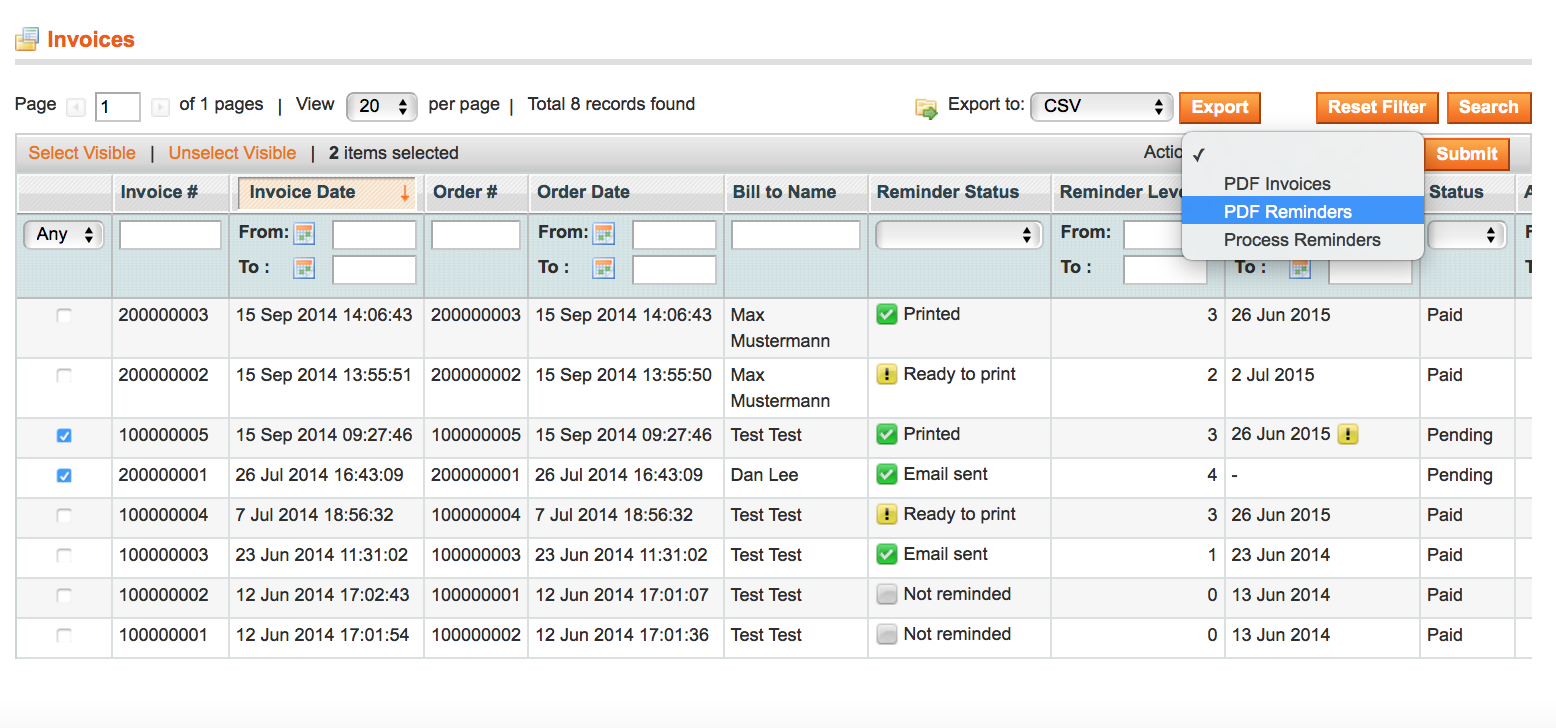The height and width of the screenshot is (728, 1556).
Task: Click the export folder icon beside Export to
Action: (x=926, y=108)
